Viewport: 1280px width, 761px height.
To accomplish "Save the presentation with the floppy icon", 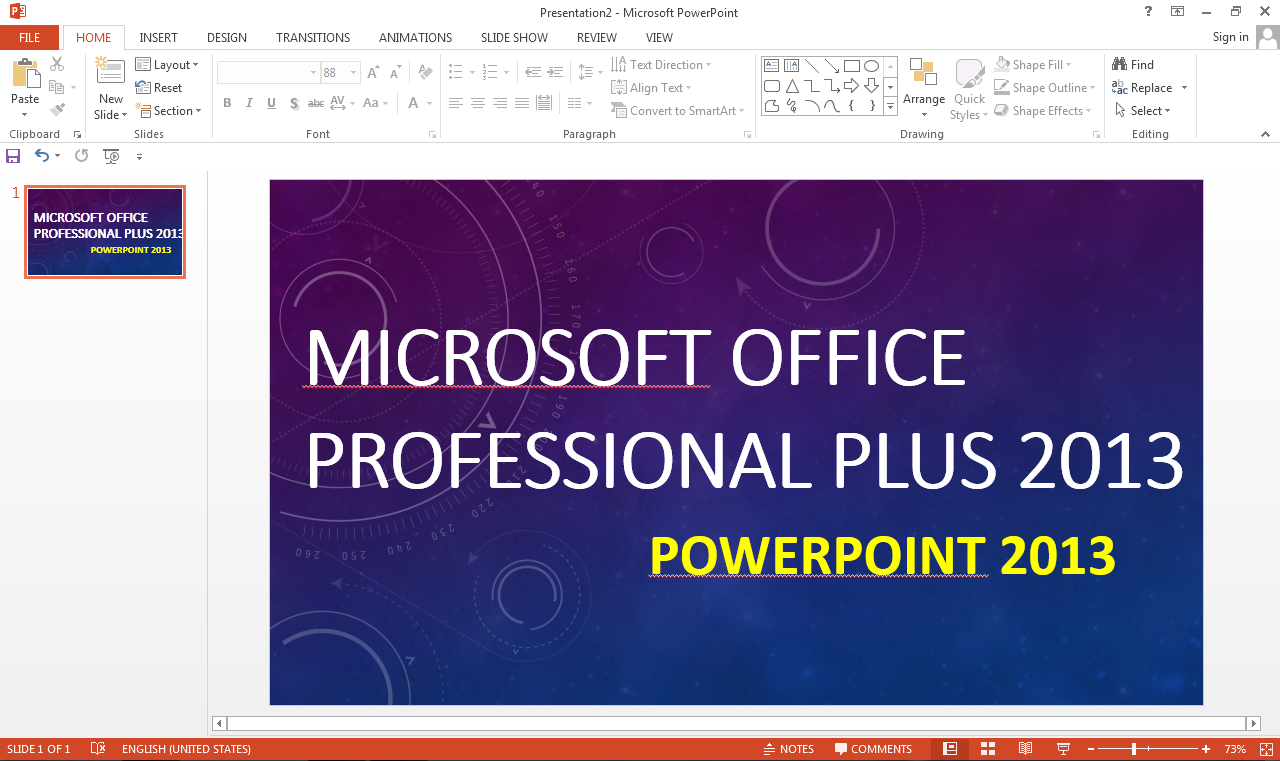I will point(13,156).
